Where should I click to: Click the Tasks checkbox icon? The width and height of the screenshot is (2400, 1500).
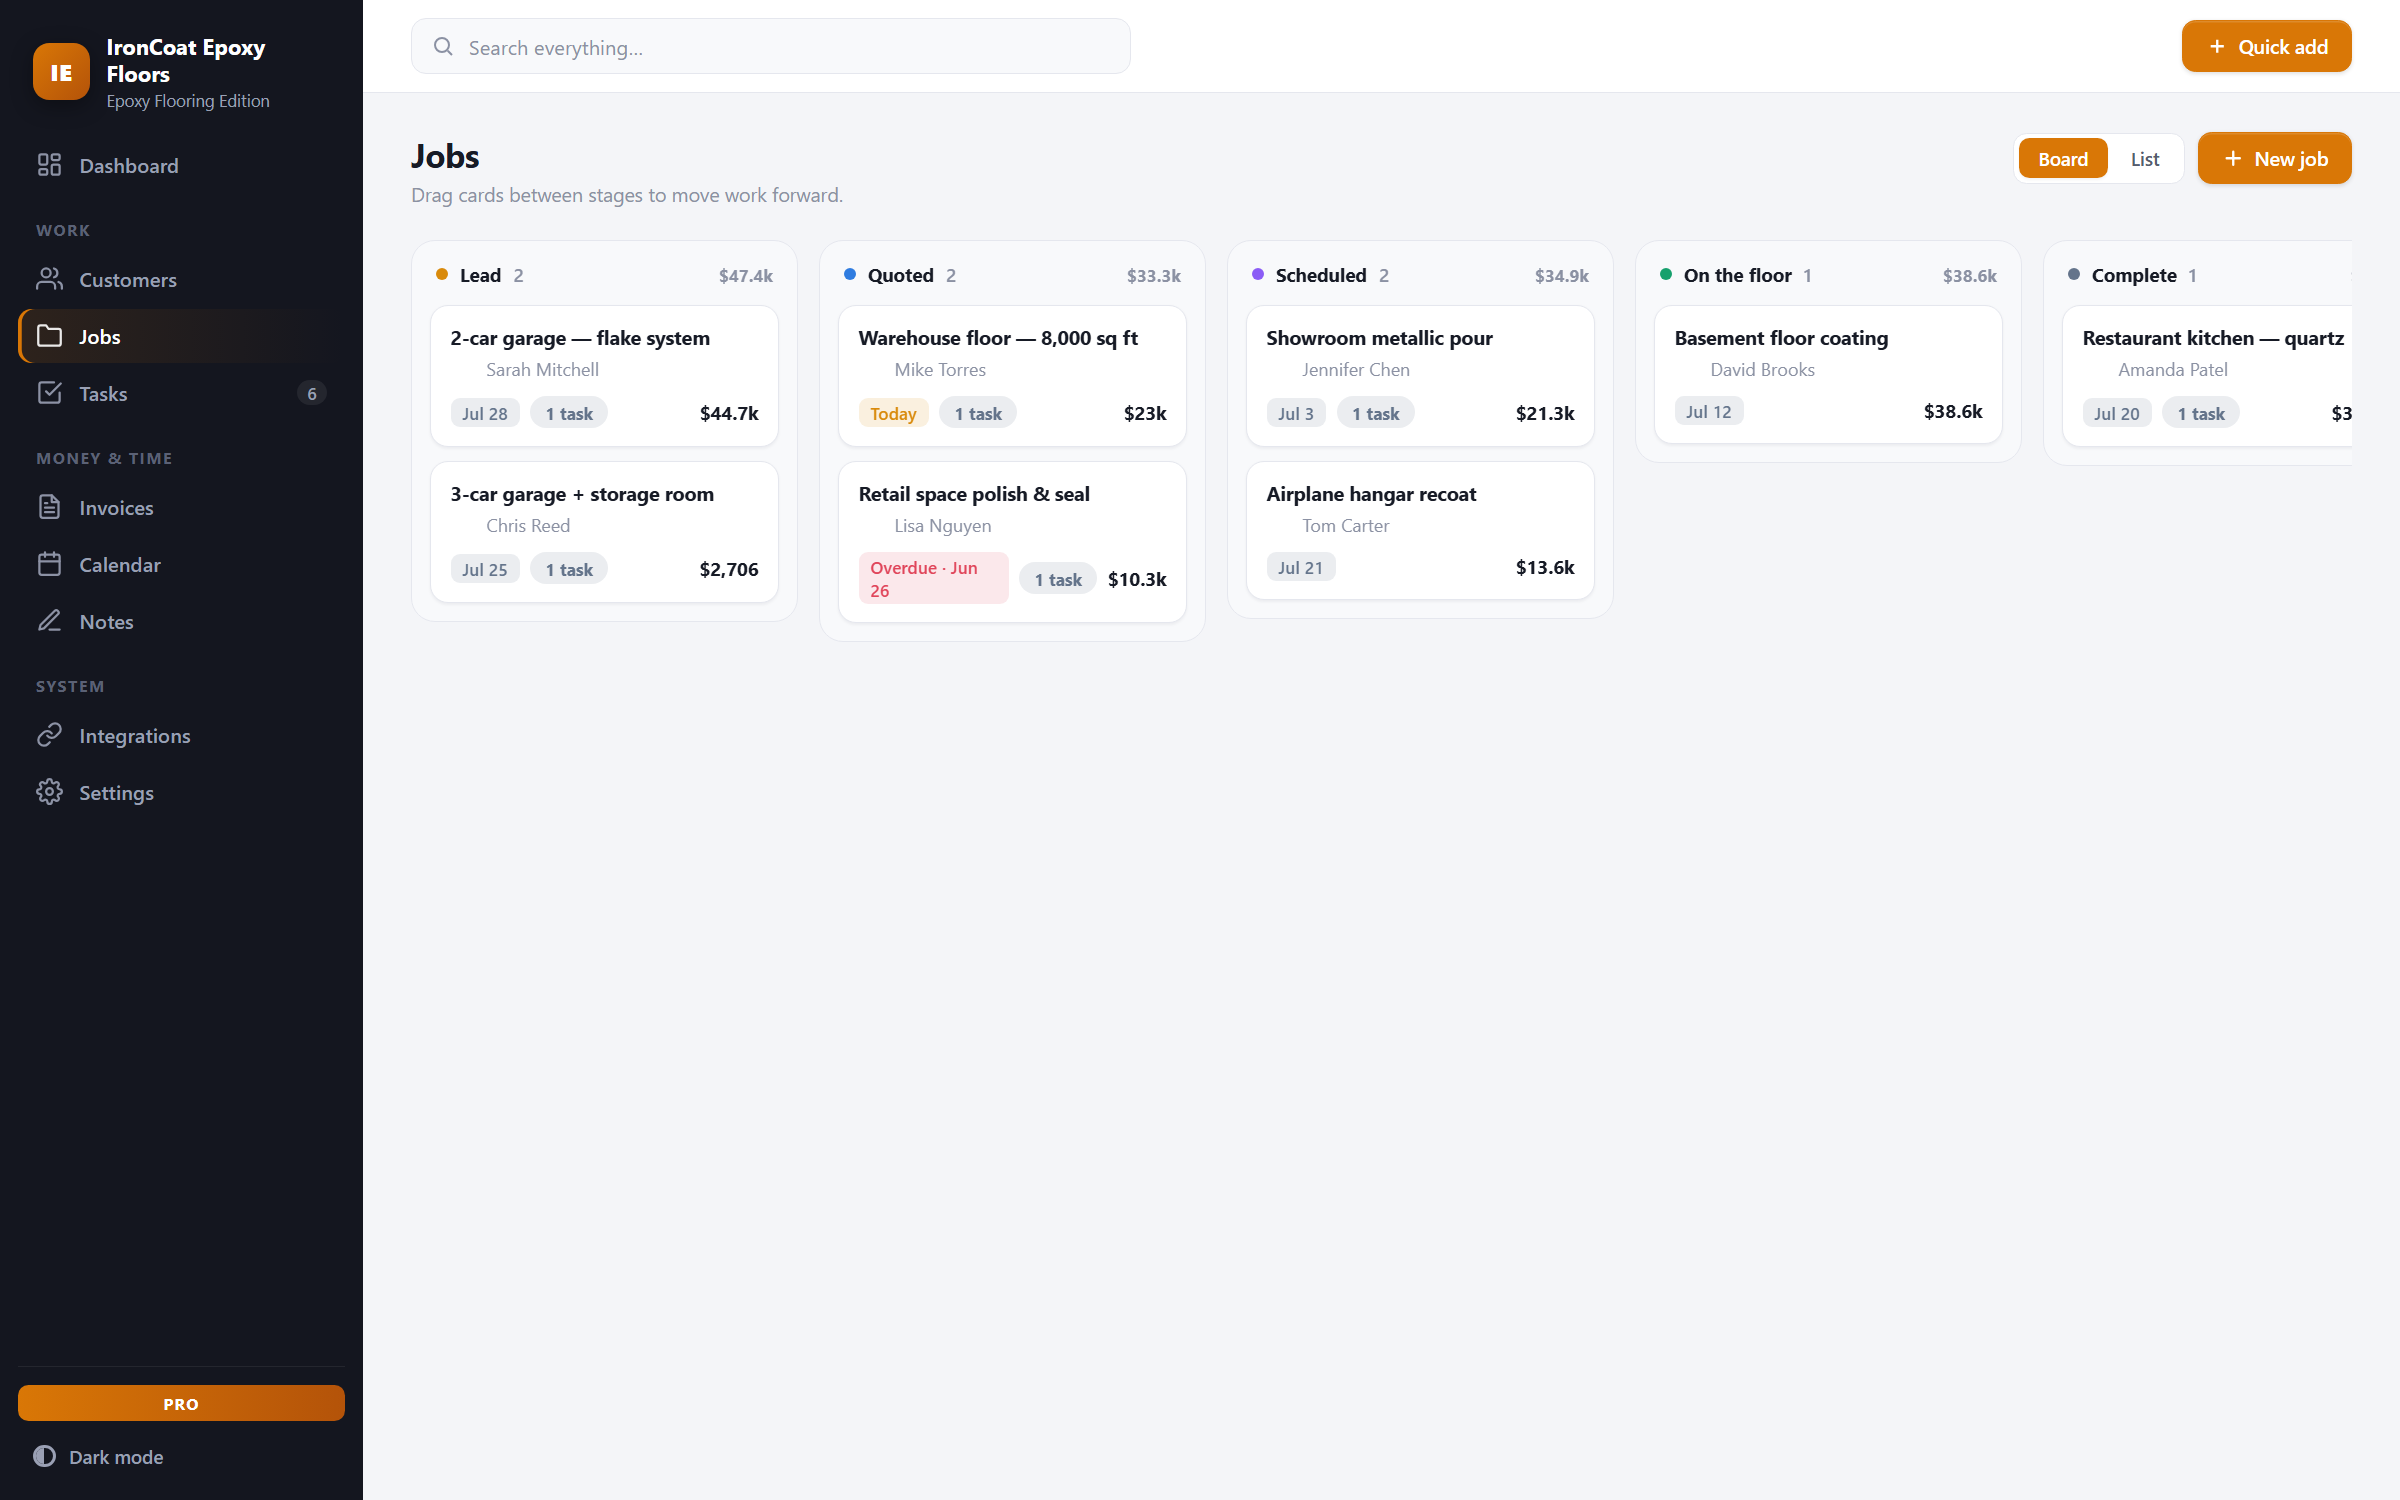[x=49, y=393]
